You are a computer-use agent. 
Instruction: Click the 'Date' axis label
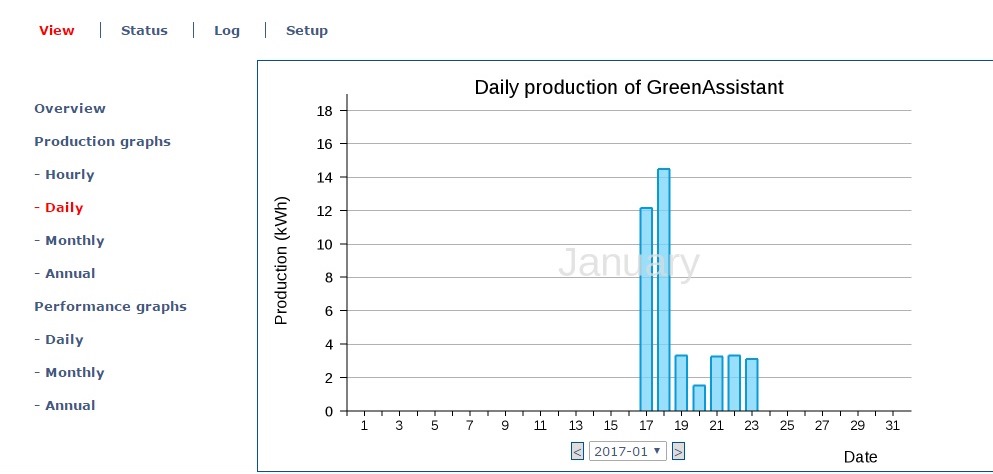[861, 456]
